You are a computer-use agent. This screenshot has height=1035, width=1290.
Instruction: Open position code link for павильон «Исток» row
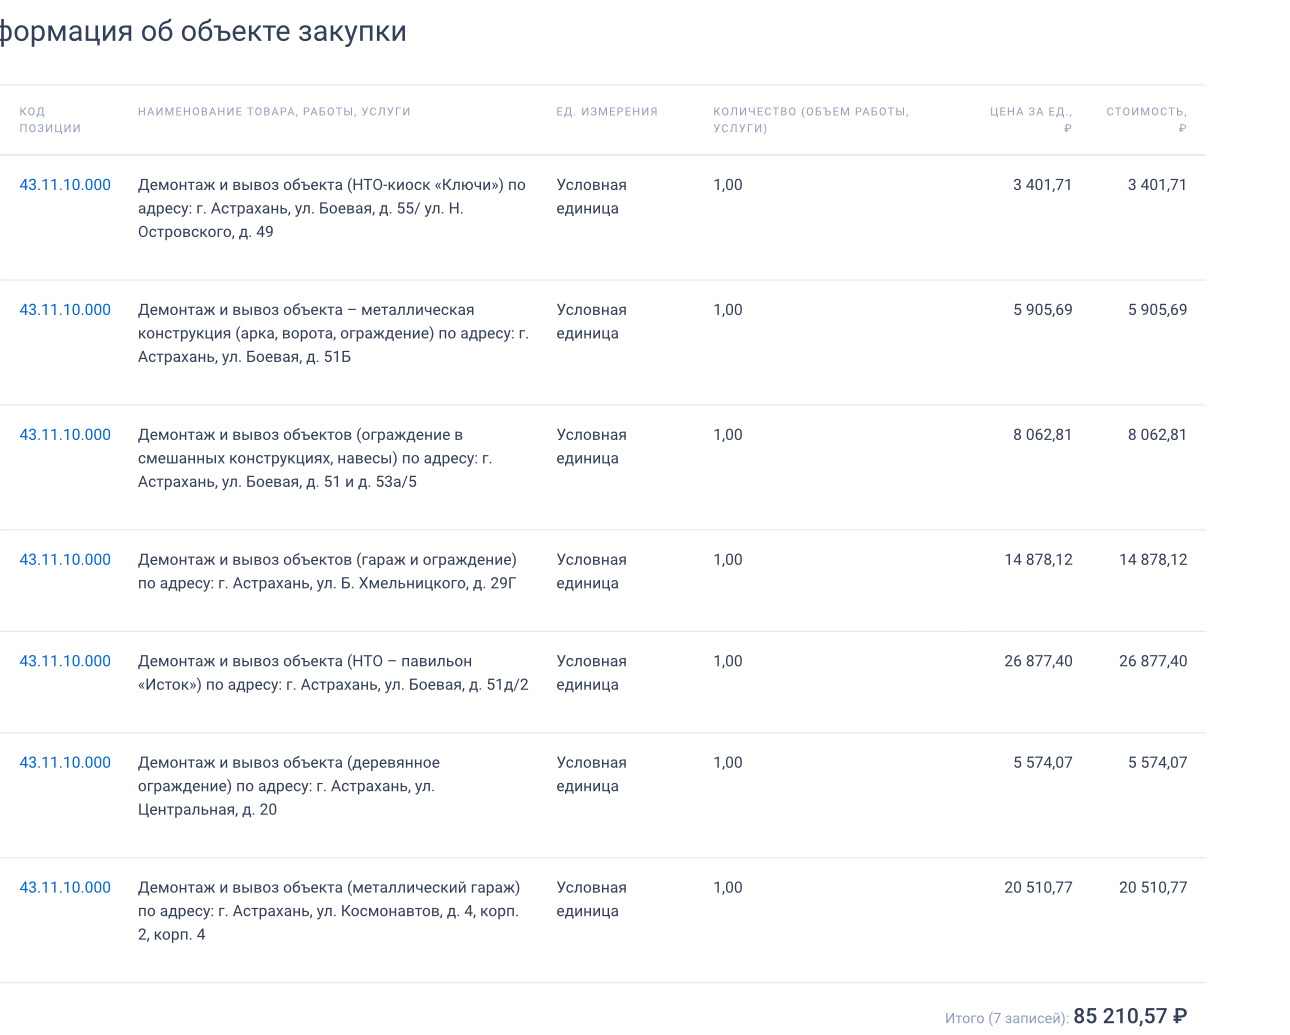pyautogui.click(x=65, y=661)
